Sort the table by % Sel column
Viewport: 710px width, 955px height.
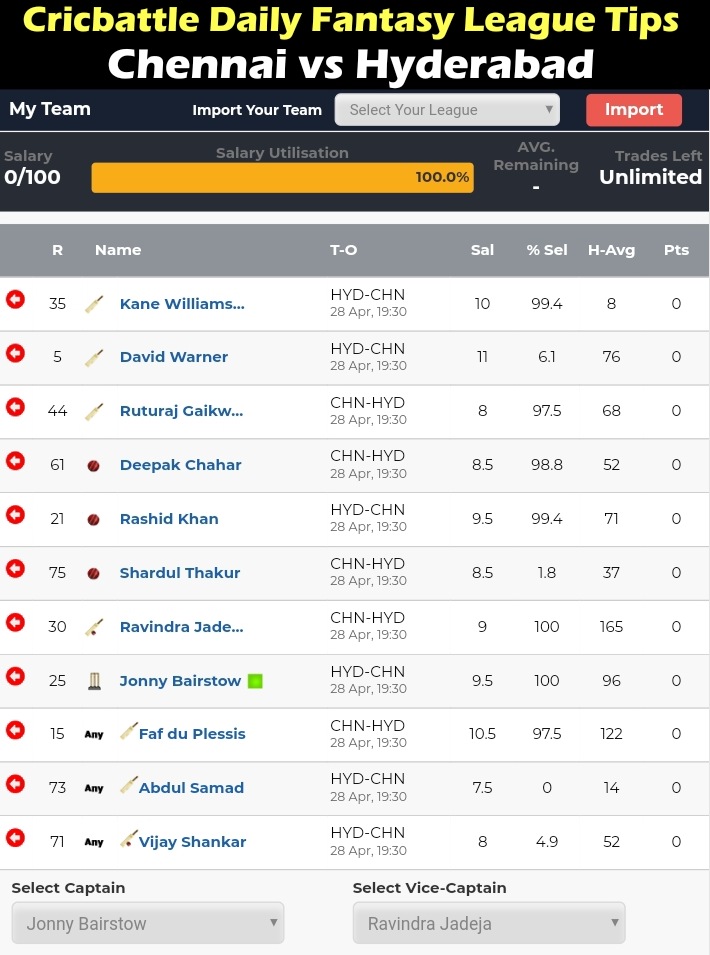click(x=547, y=250)
